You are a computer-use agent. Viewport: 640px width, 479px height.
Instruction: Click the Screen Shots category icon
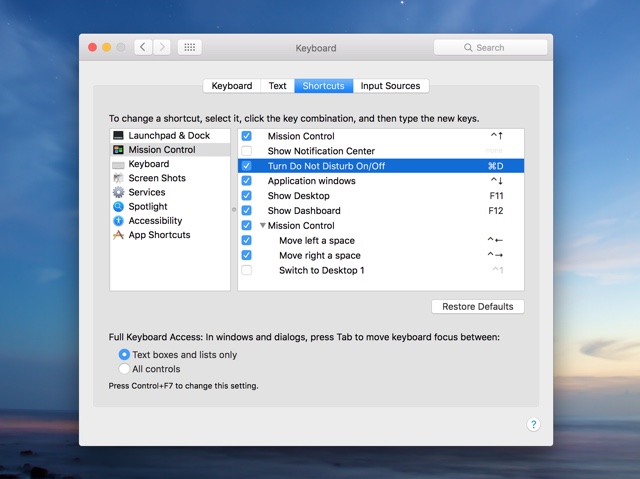118,178
